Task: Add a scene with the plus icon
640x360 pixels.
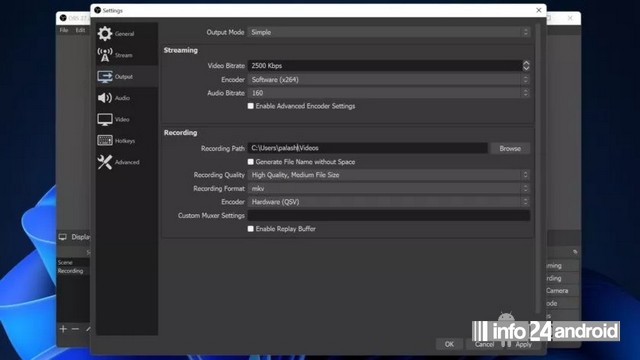Action: (x=63, y=329)
